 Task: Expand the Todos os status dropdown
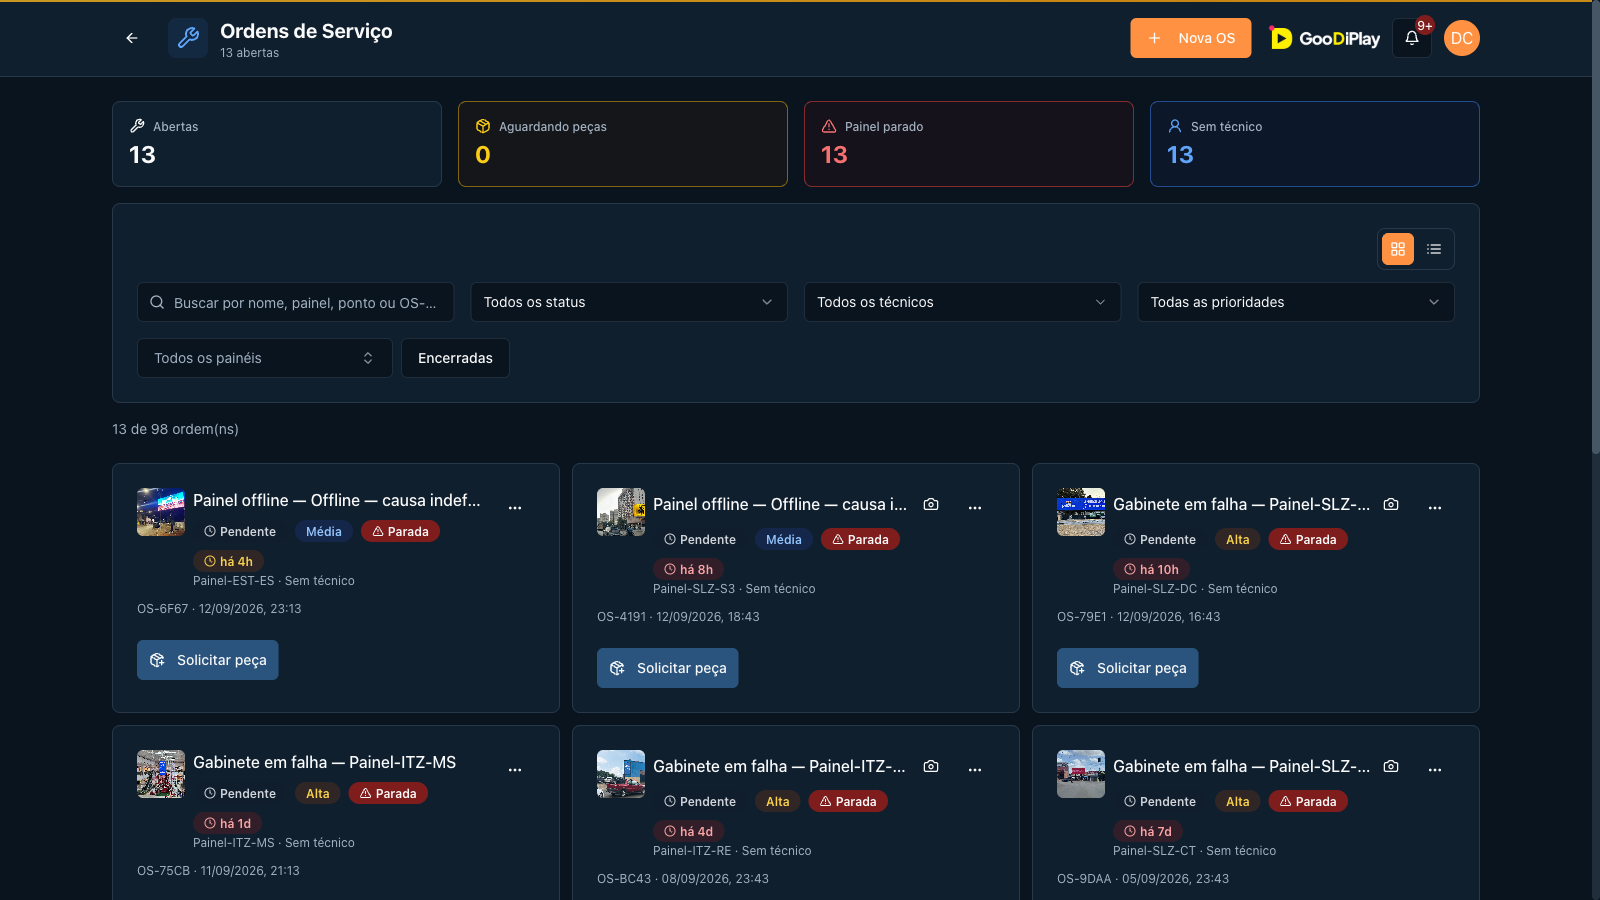(629, 302)
